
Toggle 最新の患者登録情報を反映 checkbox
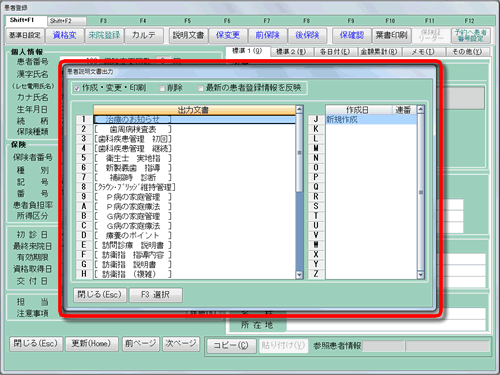click(200, 88)
